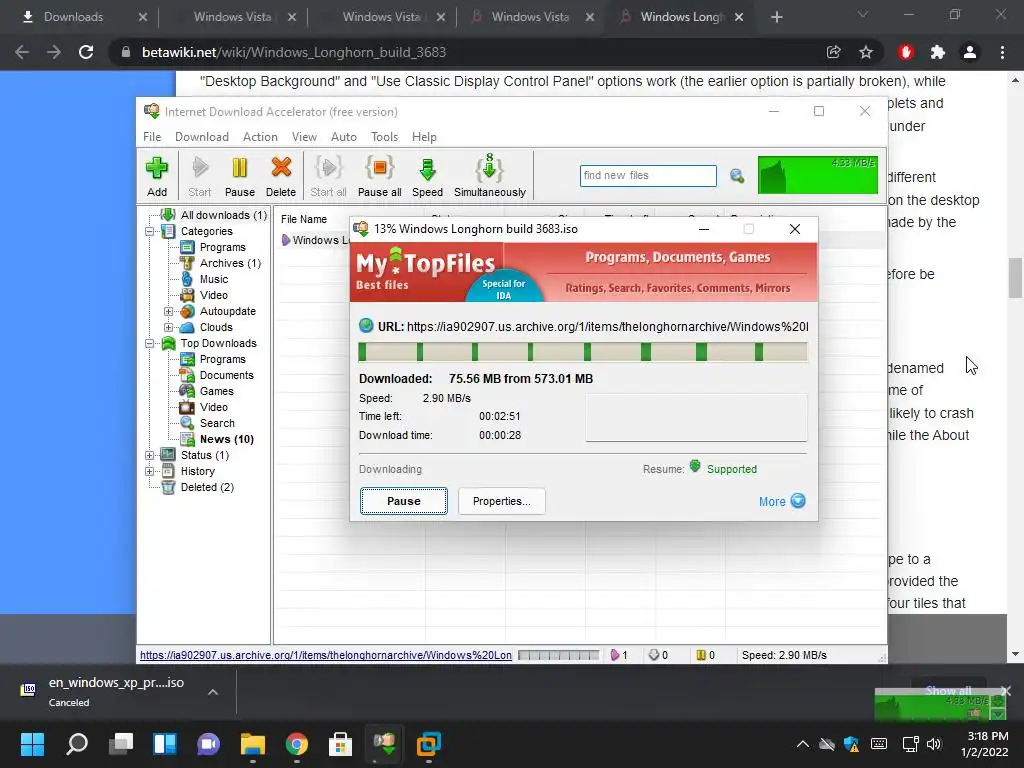Click the segmented download progress bar
Image resolution: width=1024 pixels, height=768 pixels.
[583, 352]
